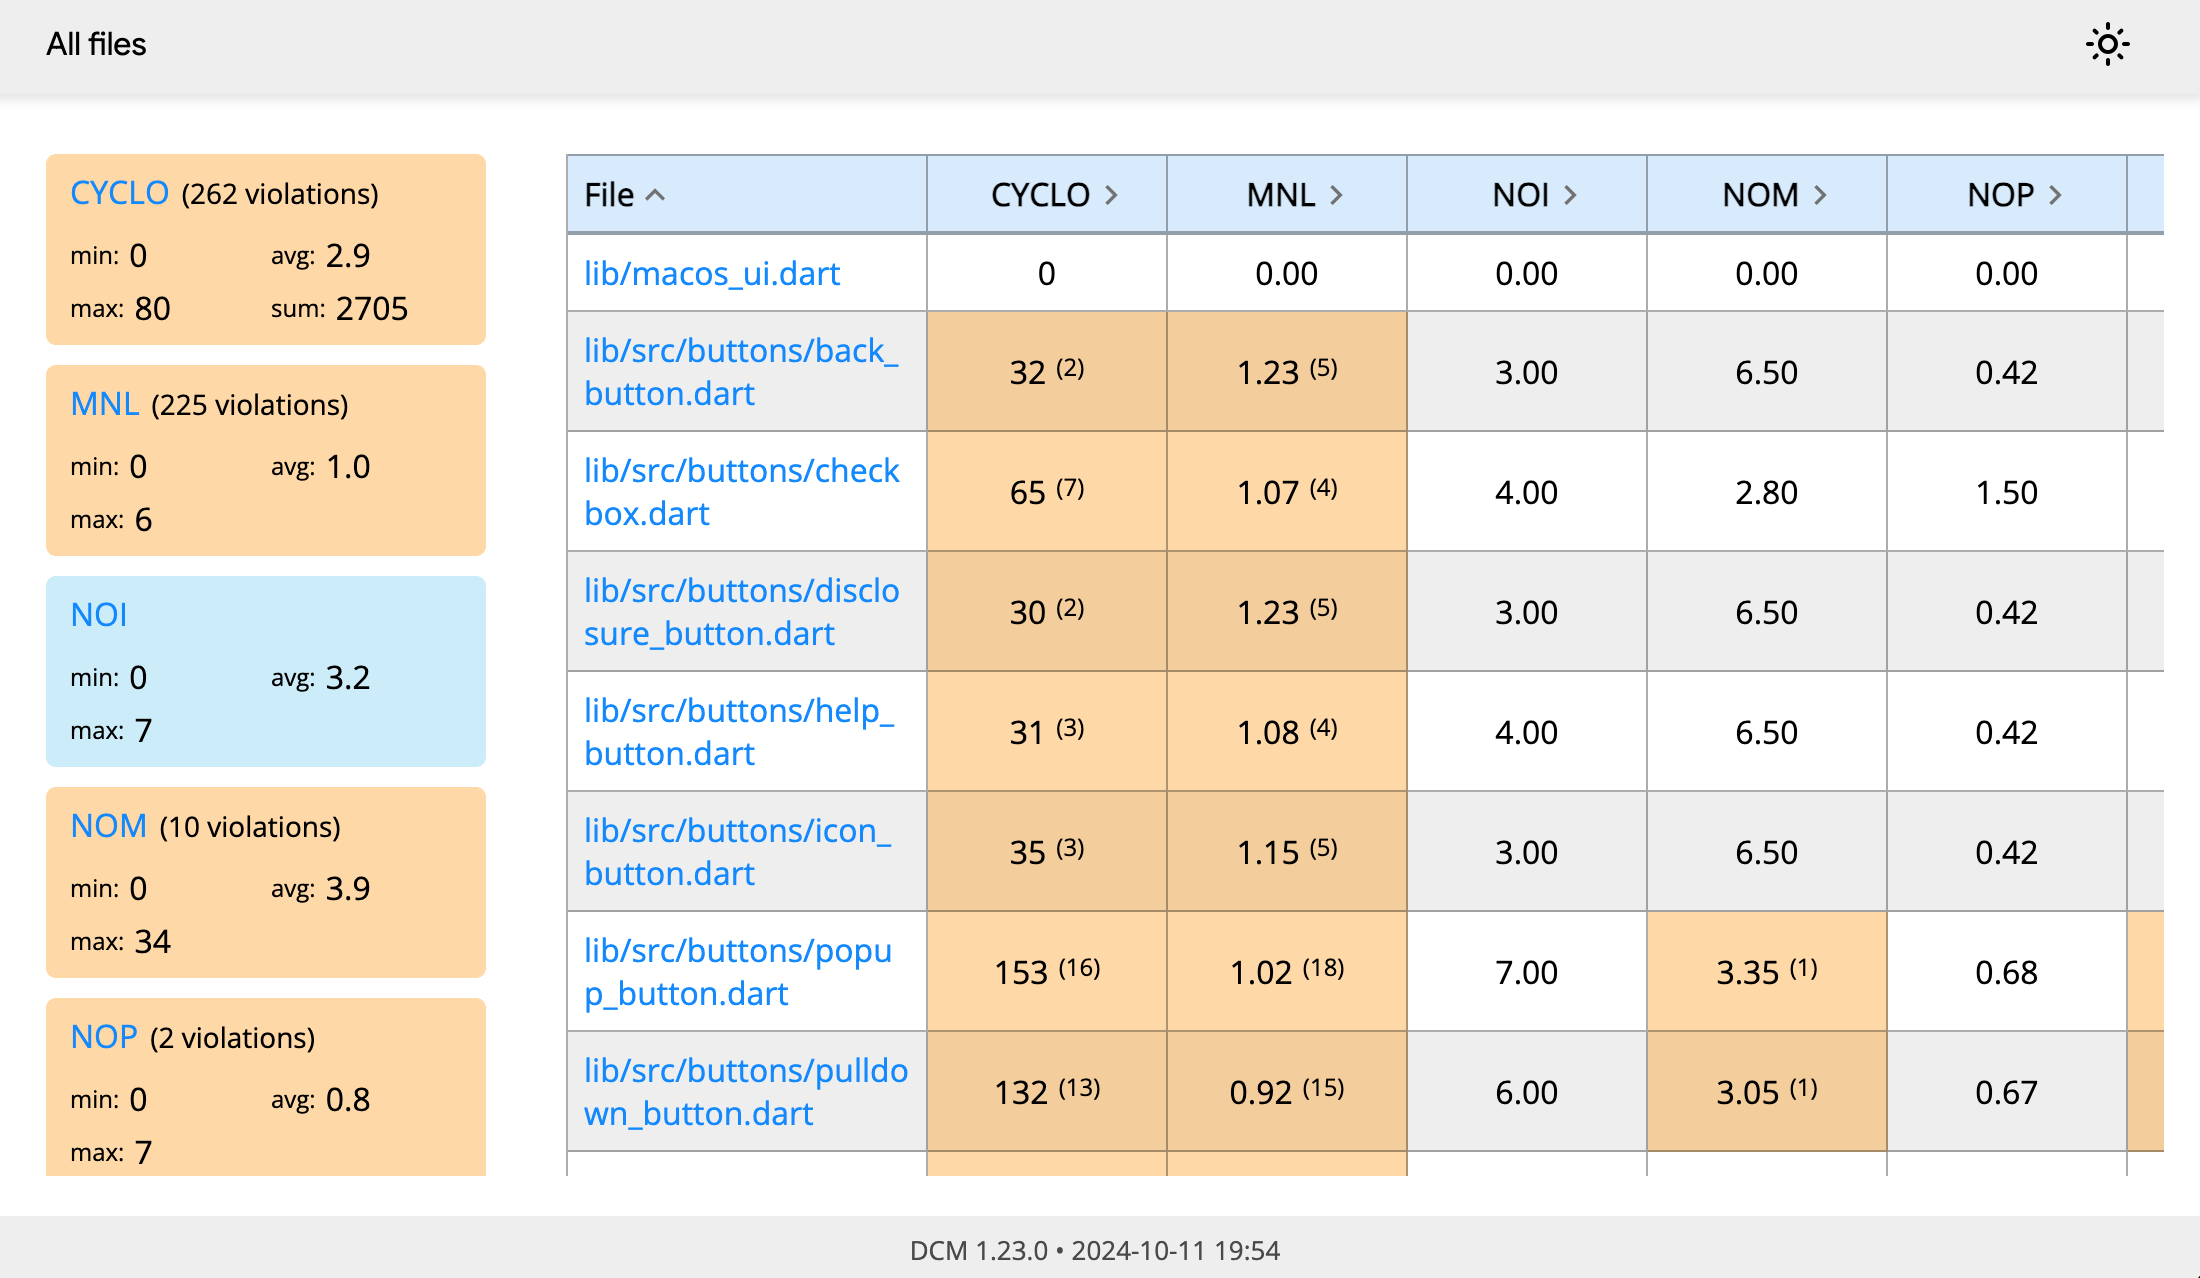Click MNL value 0.92 (15) cell
2200x1278 pixels.
tap(1287, 1091)
